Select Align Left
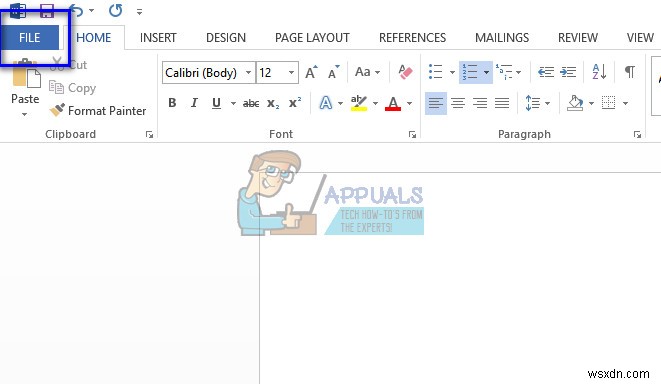Image resolution: width=661 pixels, height=384 pixels. 436,103
